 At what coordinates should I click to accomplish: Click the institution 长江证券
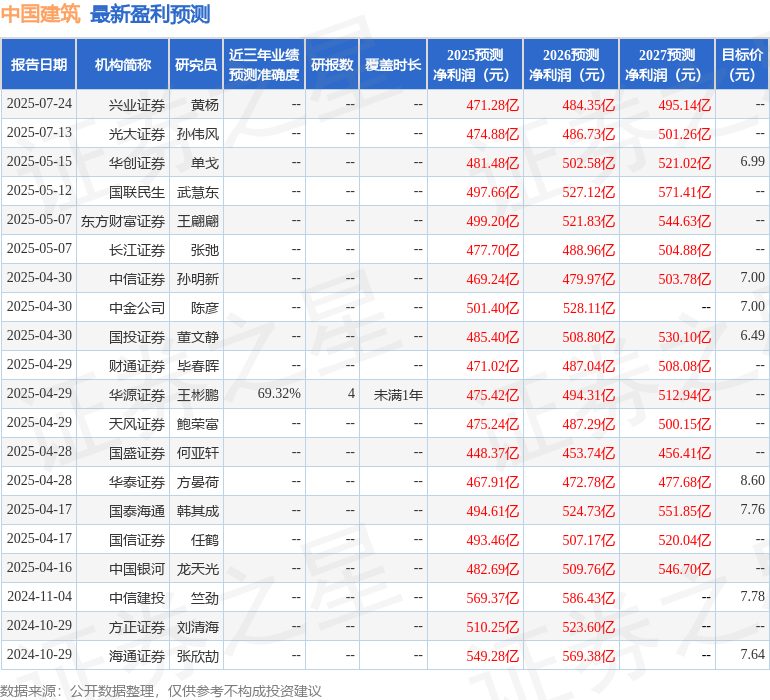(x=137, y=250)
